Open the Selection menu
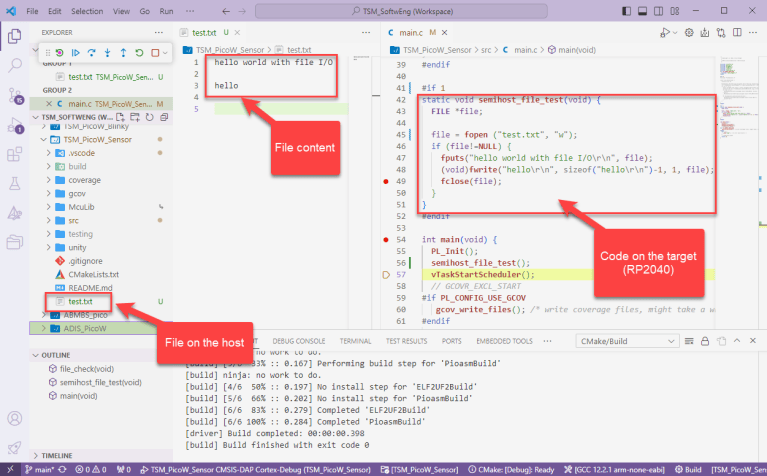The image size is (767, 476). point(87,11)
